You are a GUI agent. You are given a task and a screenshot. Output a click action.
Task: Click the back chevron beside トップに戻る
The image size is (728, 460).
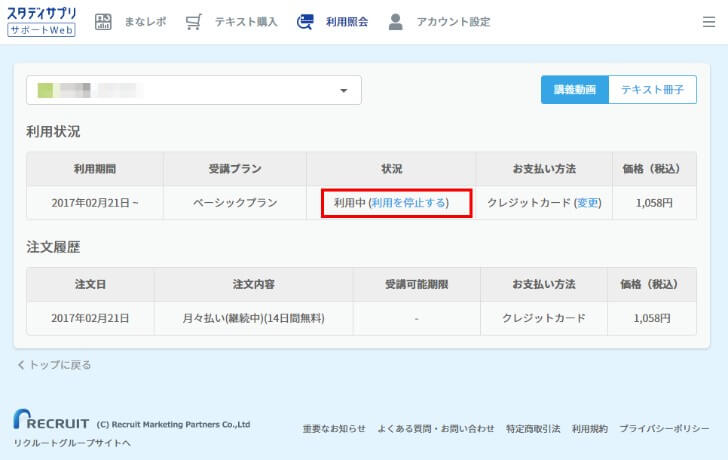pos(21,365)
